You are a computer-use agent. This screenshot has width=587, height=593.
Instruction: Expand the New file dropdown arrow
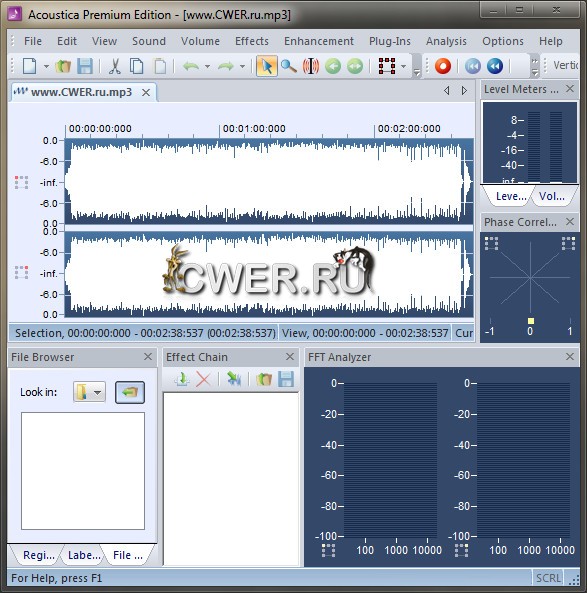(x=46, y=66)
